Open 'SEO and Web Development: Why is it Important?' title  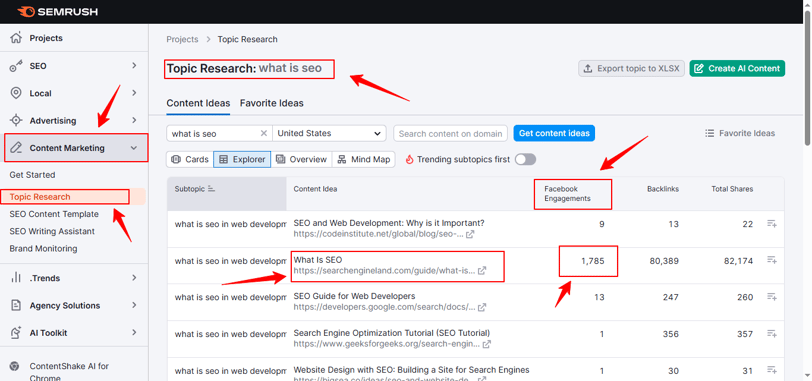[389, 223]
